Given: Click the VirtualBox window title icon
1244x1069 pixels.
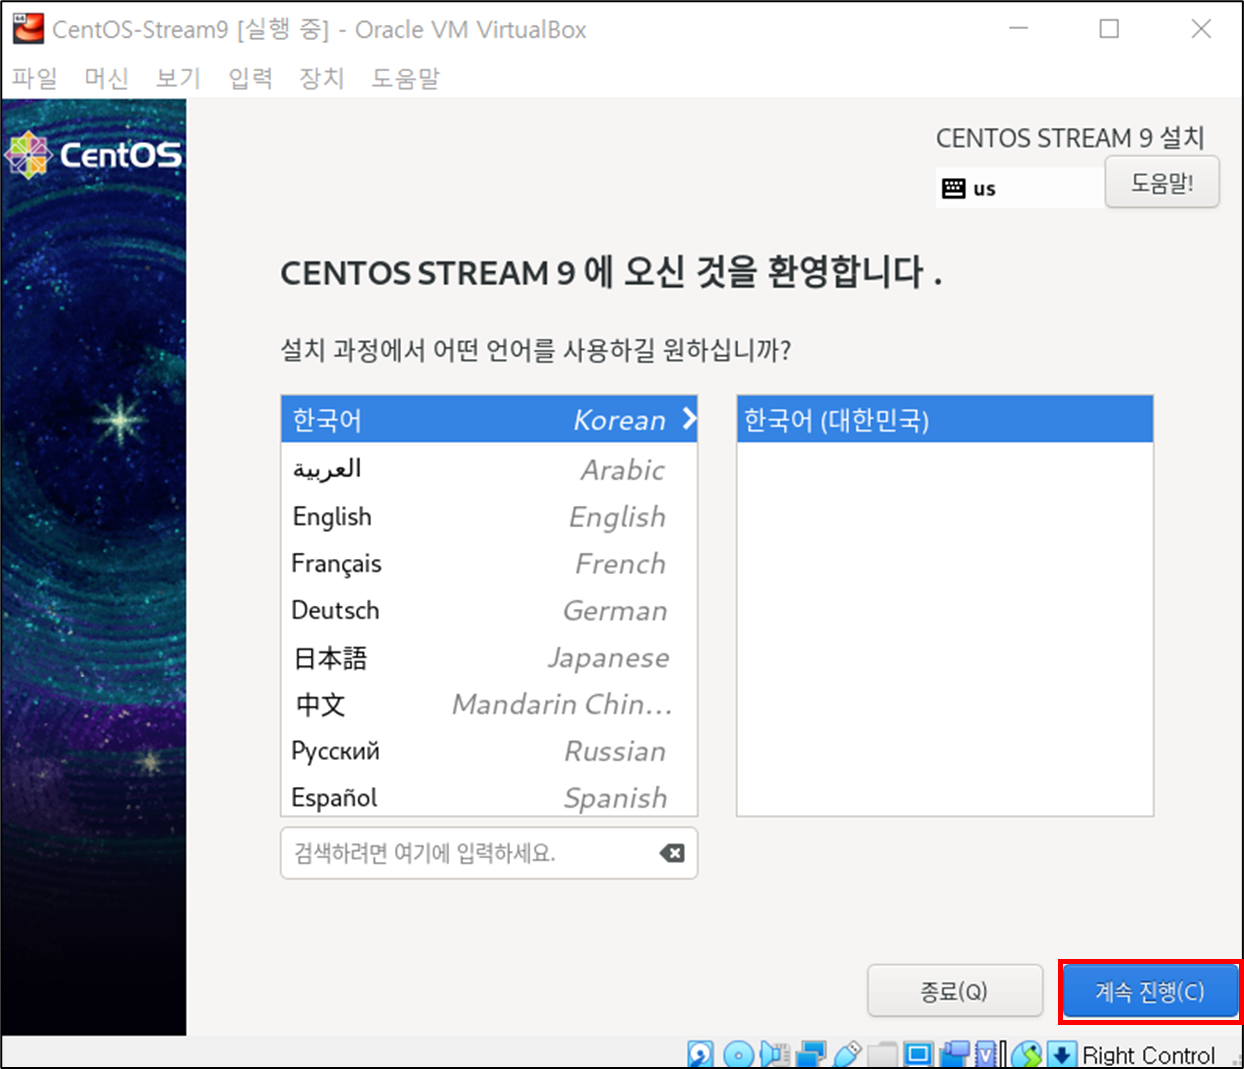Looking at the screenshot, I should click(27, 29).
